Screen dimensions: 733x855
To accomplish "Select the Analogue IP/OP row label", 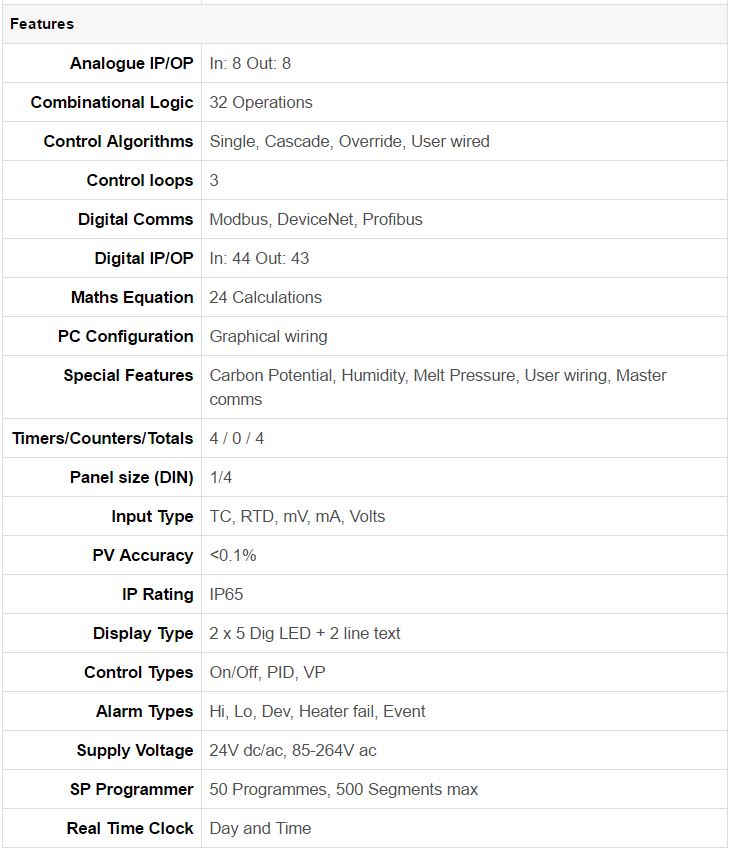I will coord(131,63).
